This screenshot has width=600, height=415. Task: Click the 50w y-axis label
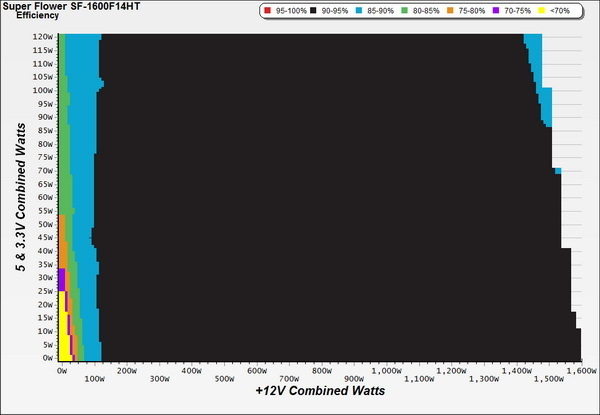45,224
